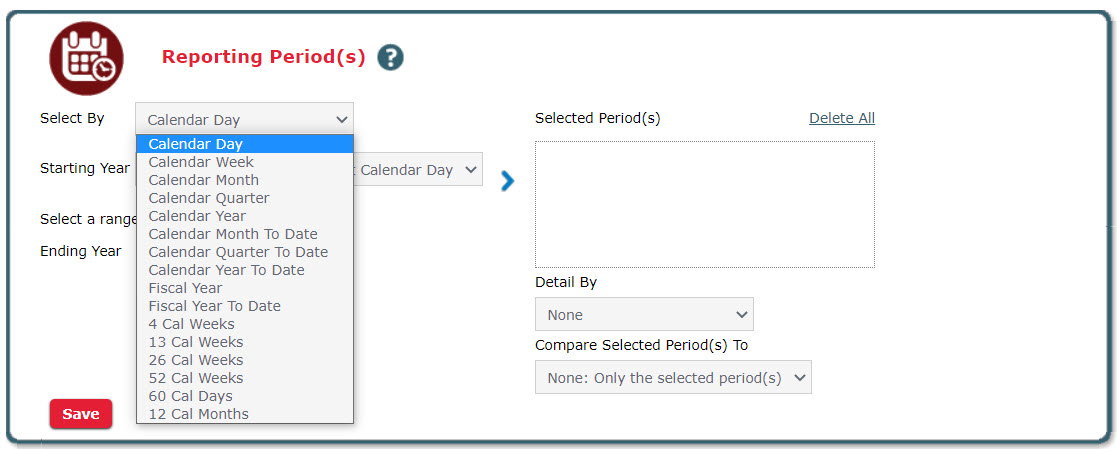Choose the Fiscal Year option
This screenshot has width=1117, height=449.
point(185,288)
